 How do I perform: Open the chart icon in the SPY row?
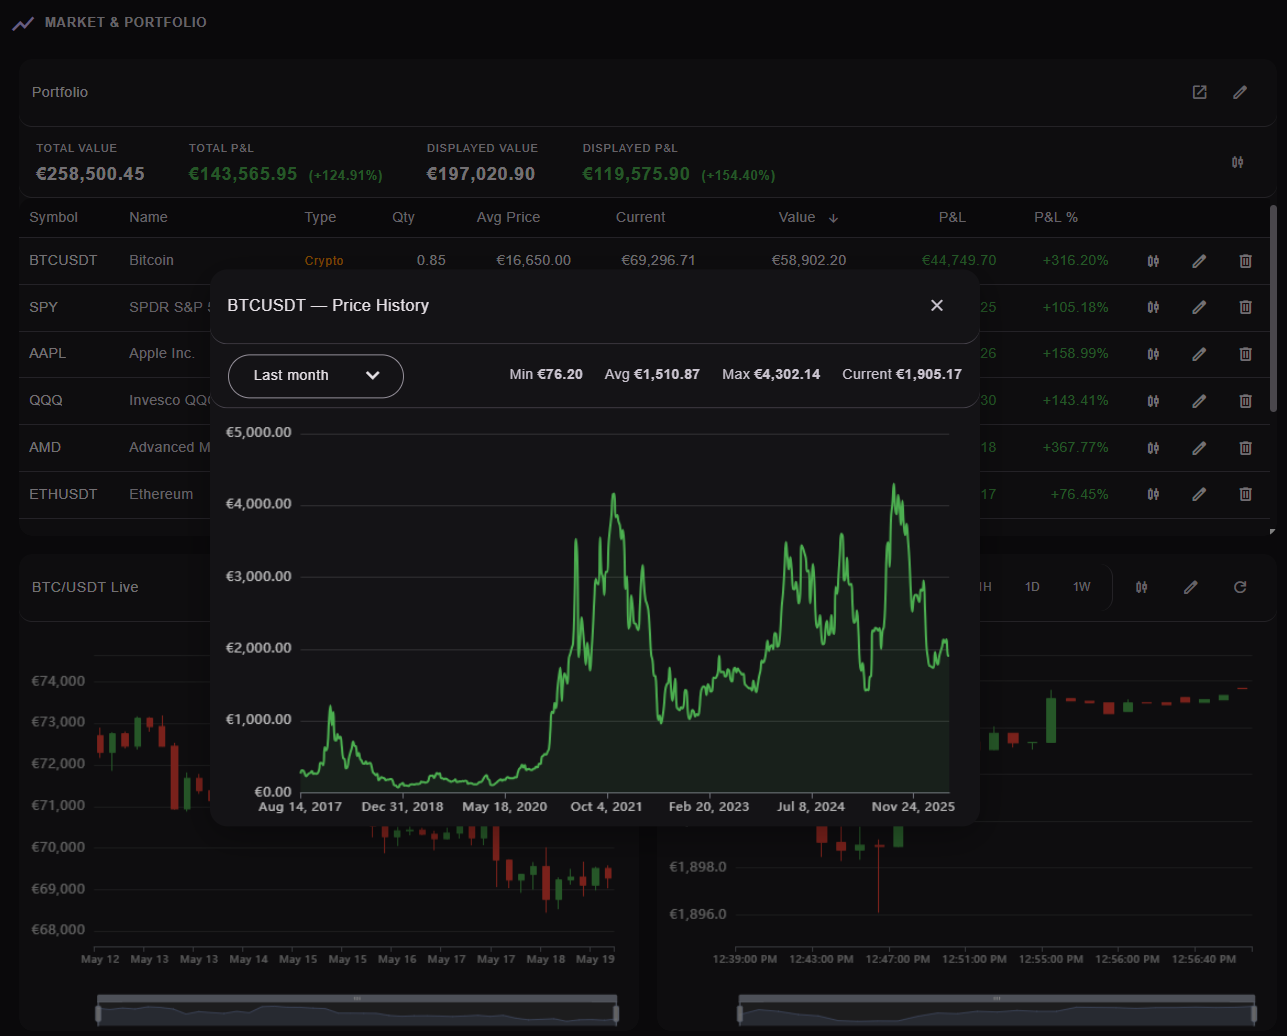(1153, 307)
